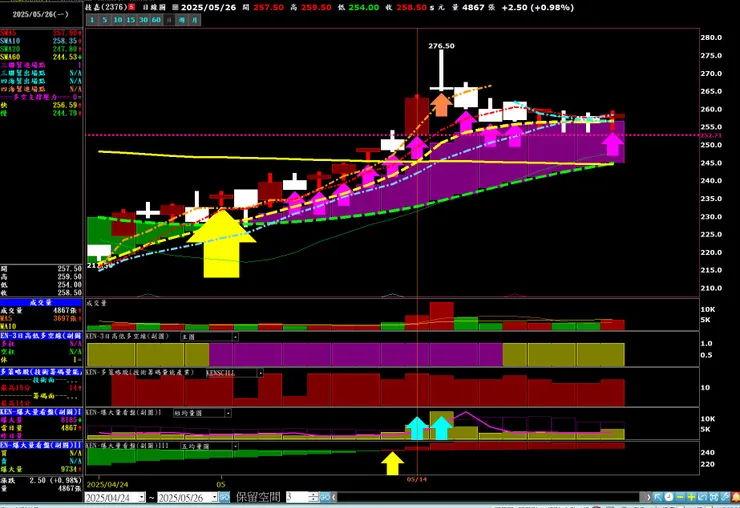Open the 五均量圖 dropdown in KEN-爆大量看盤 III panel

(x=235, y=446)
